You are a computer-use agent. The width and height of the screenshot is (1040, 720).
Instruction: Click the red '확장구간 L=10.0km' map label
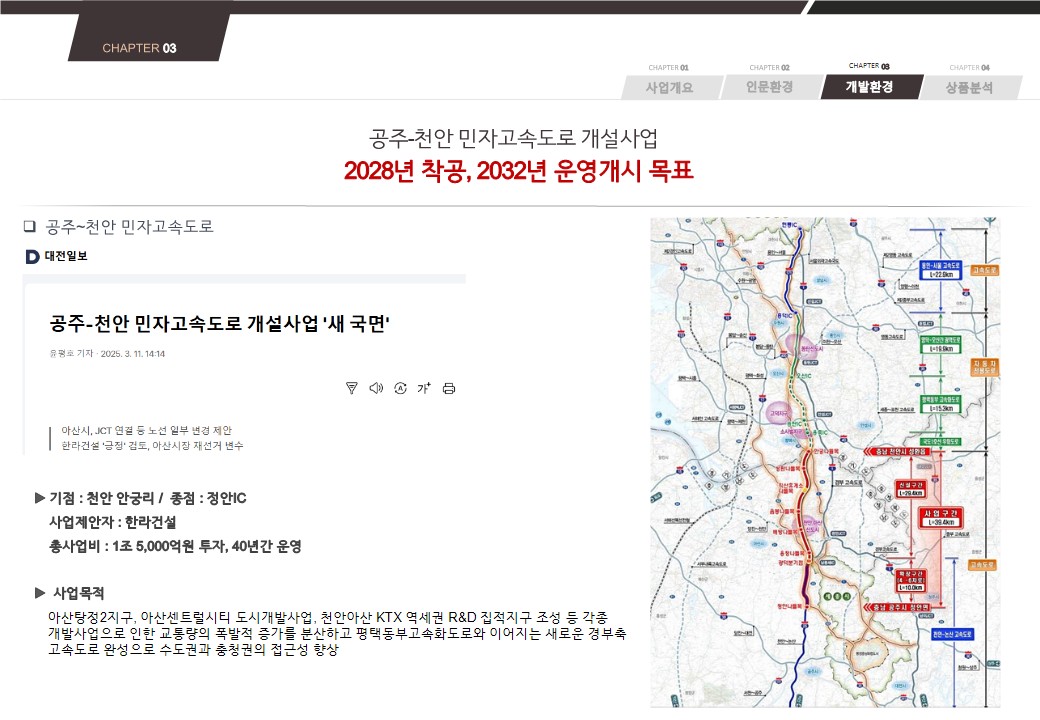pyautogui.click(x=911, y=581)
